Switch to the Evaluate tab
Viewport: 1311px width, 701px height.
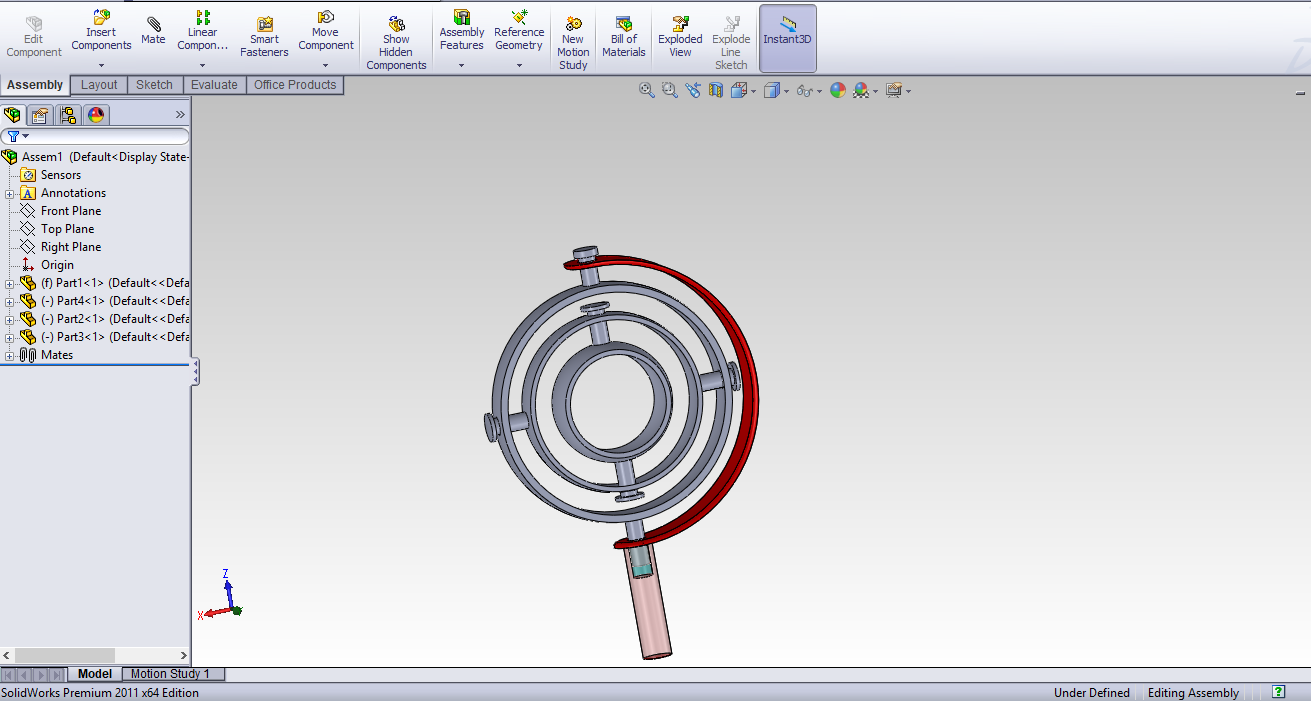[x=214, y=85]
